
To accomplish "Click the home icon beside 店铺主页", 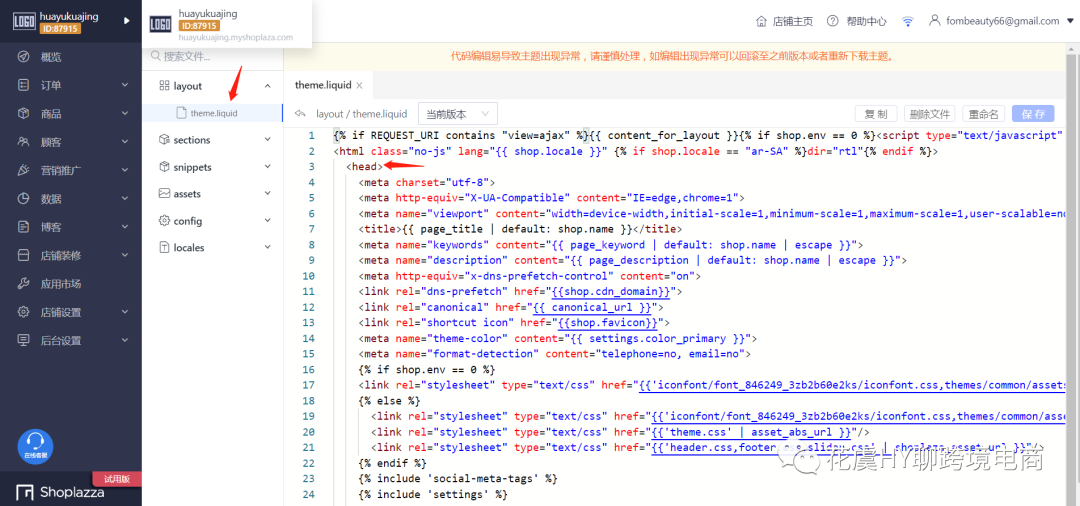I will click(x=761, y=21).
